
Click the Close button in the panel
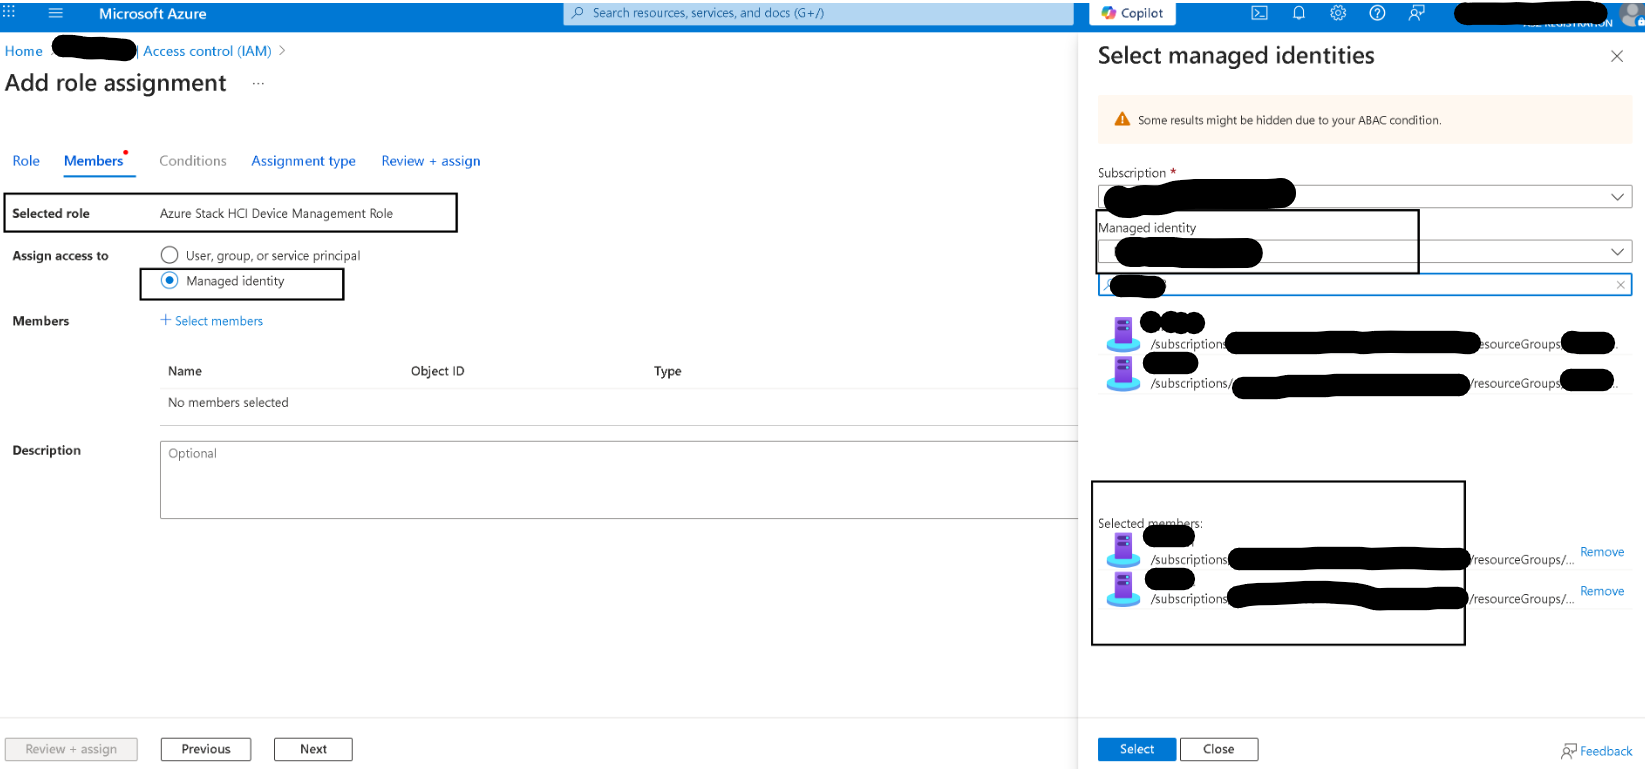tap(1218, 749)
